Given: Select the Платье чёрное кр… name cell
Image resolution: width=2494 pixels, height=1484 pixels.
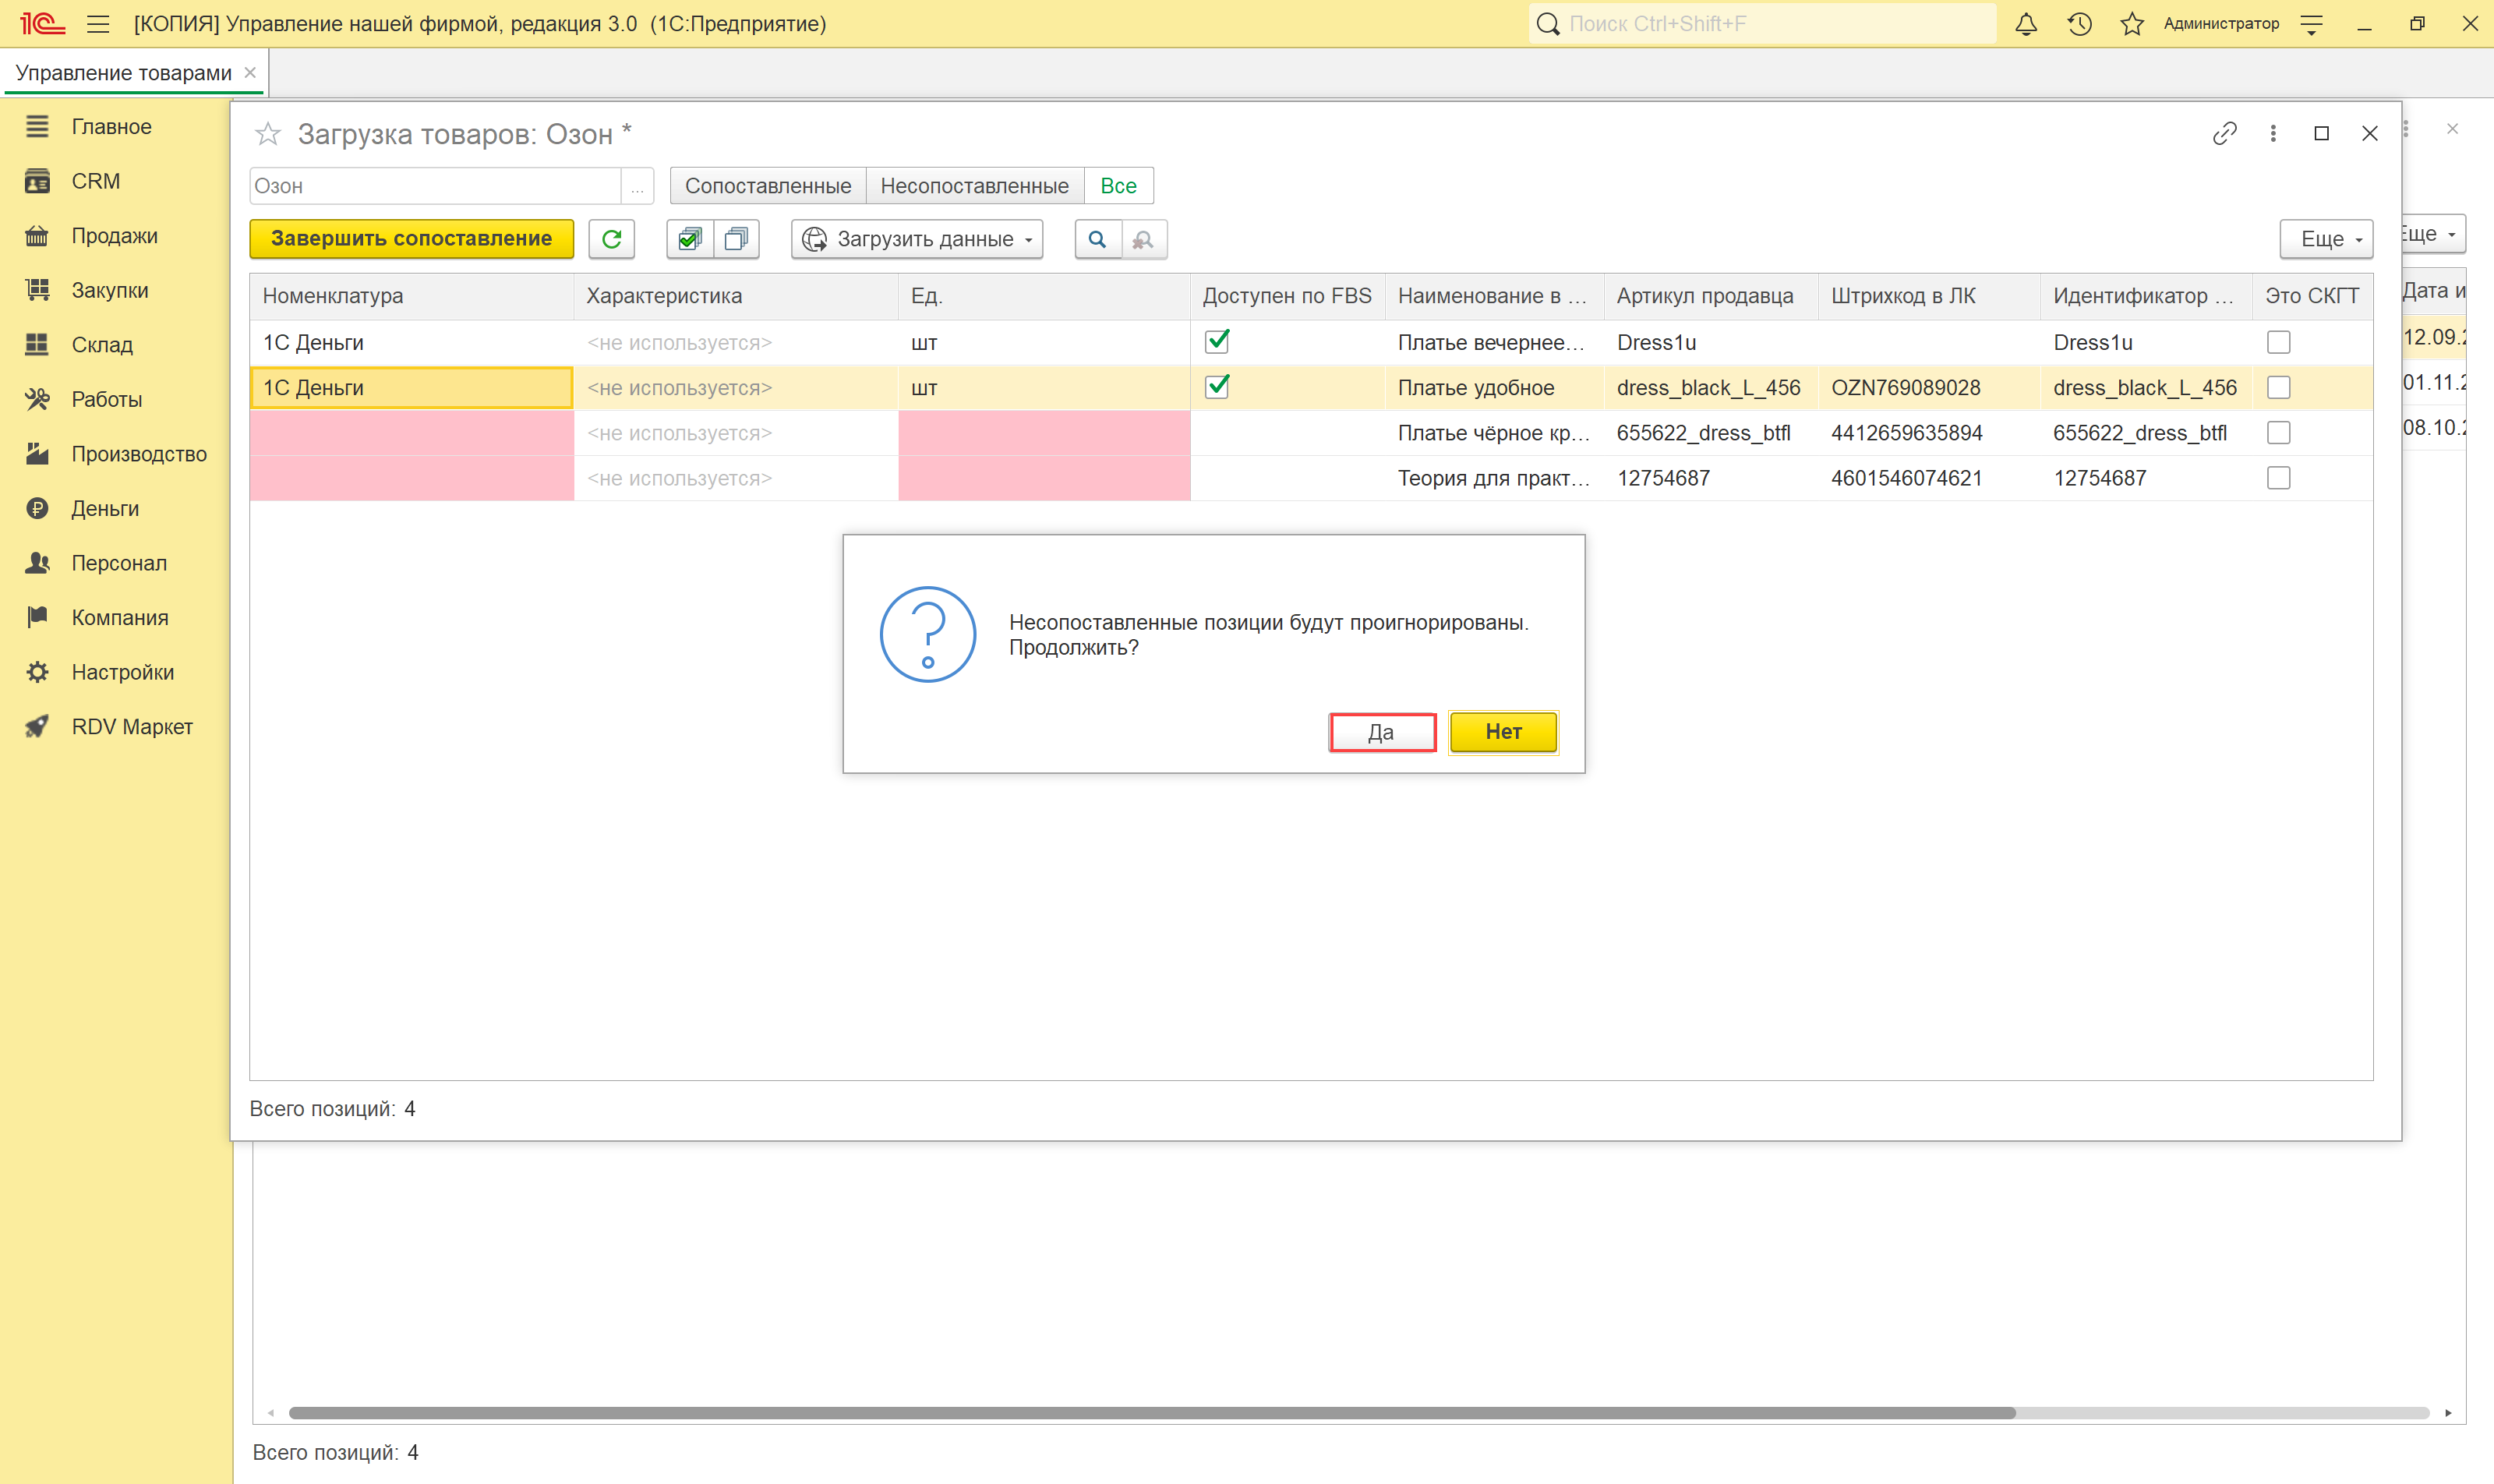Looking at the screenshot, I should click(x=1494, y=433).
